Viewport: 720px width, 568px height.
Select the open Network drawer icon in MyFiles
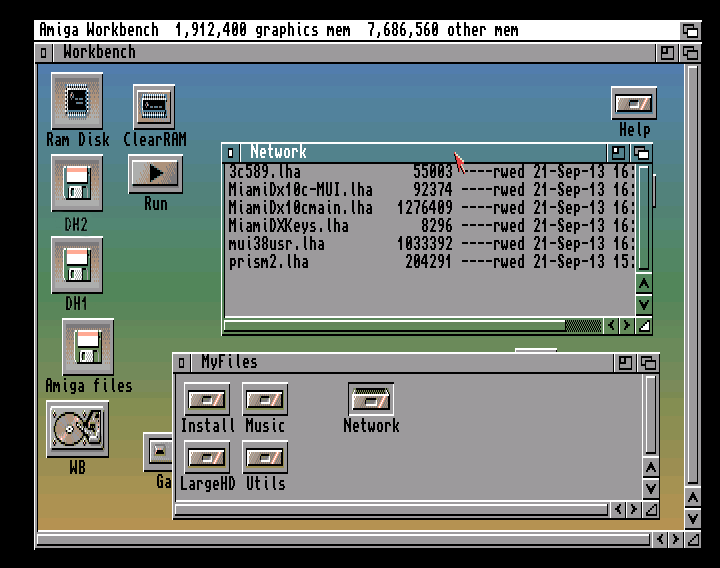point(371,399)
